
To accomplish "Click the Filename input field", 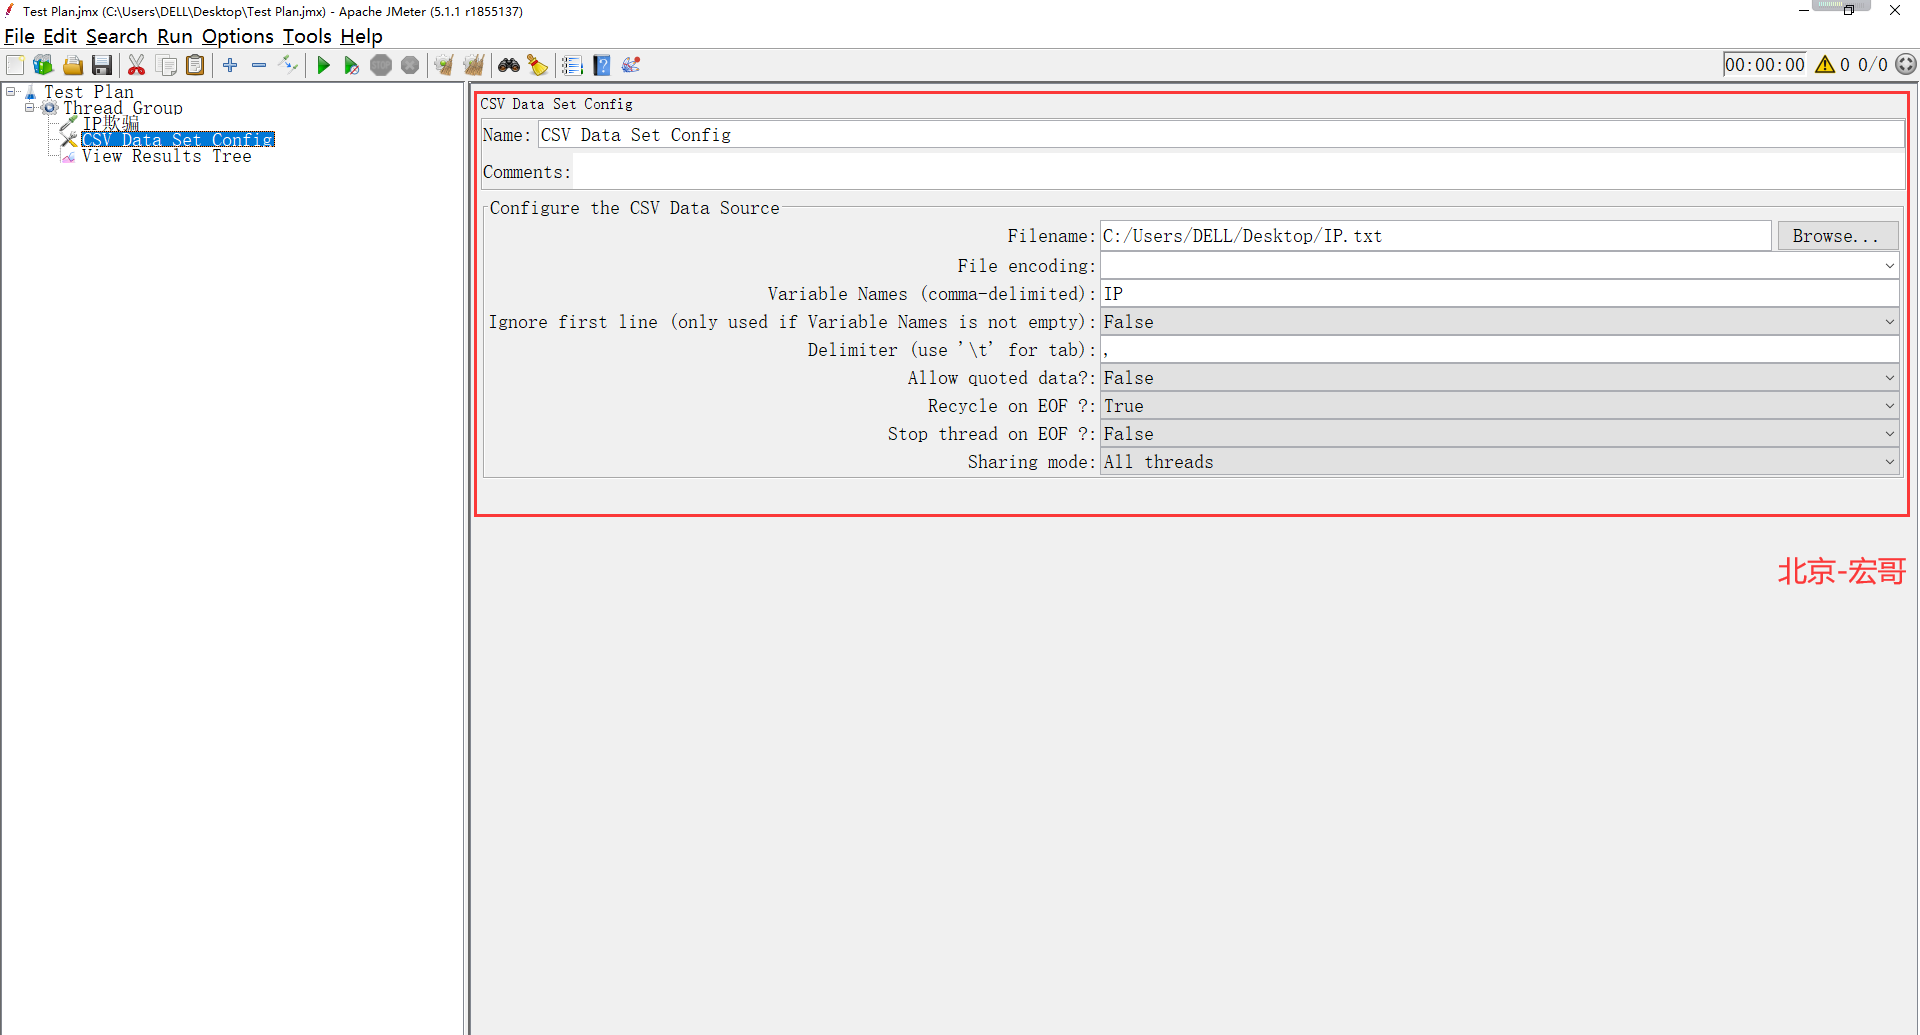I will (x=1435, y=236).
